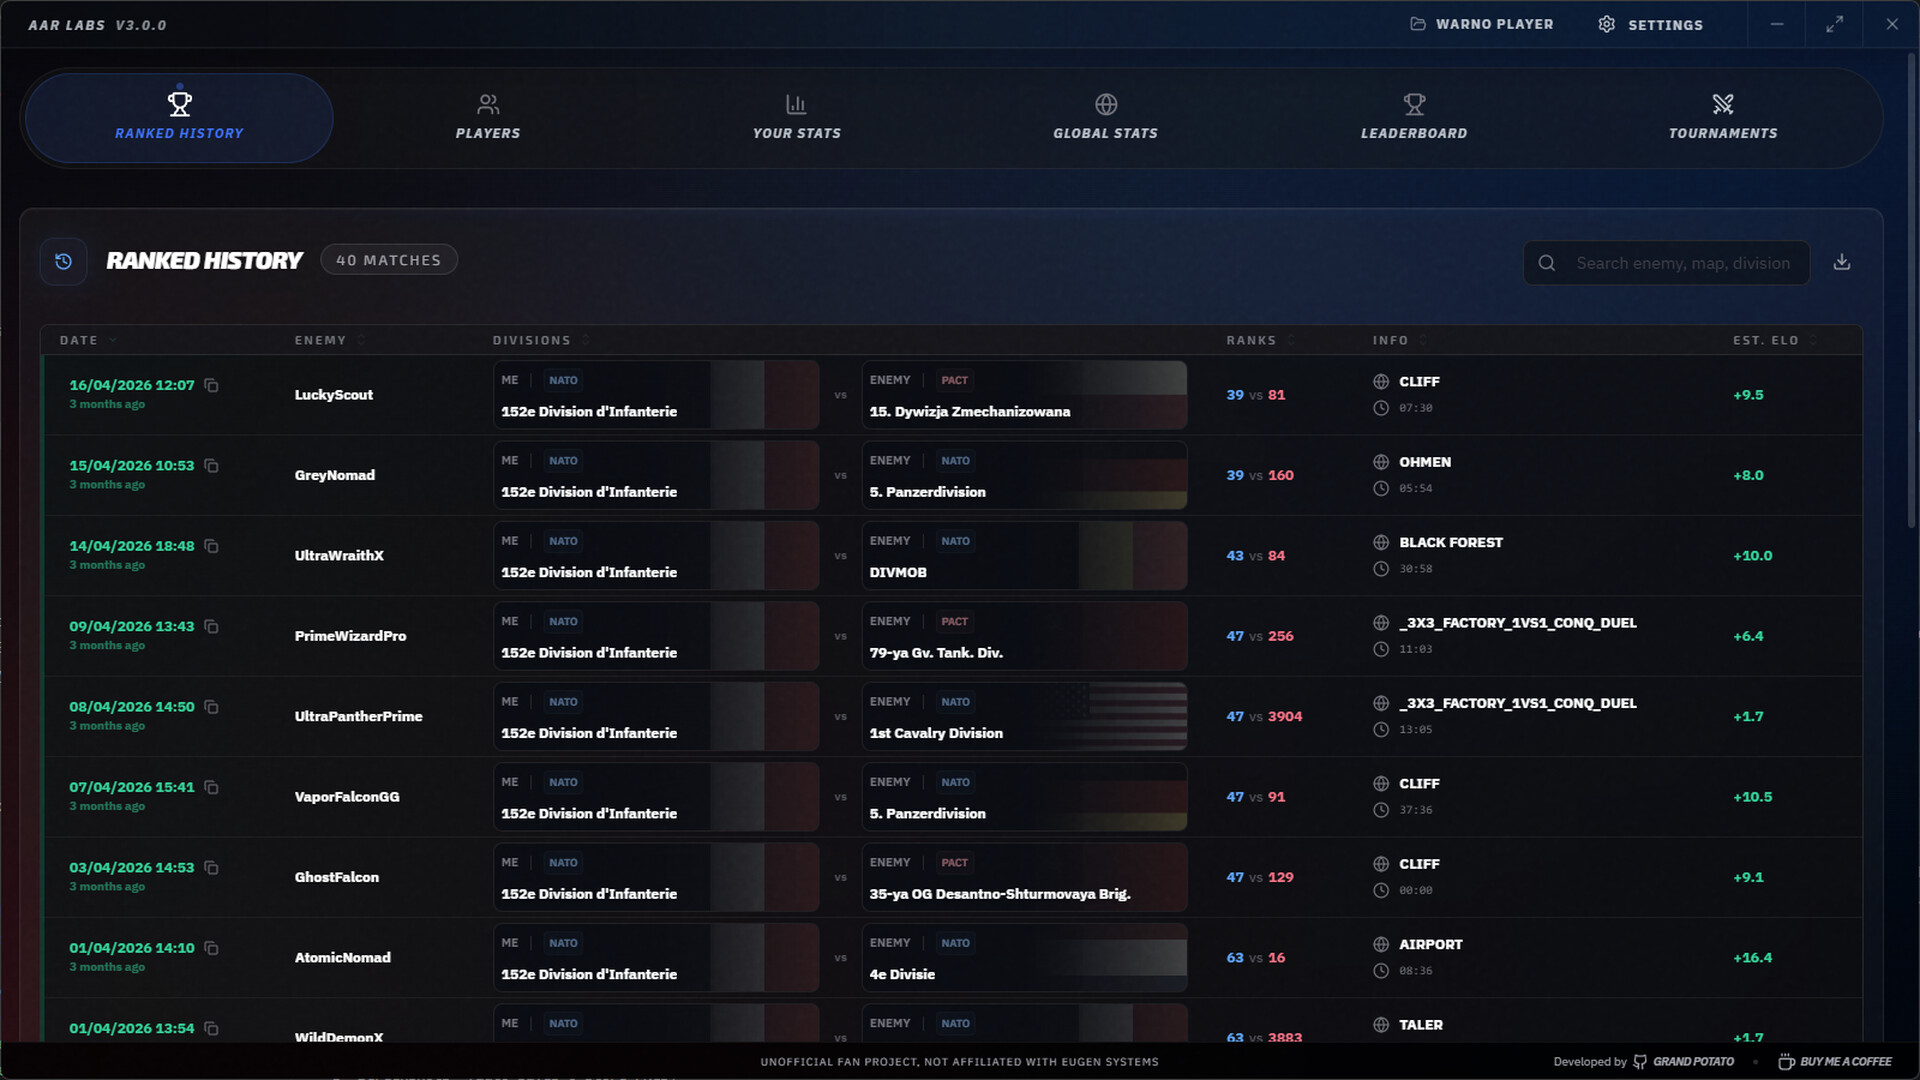Sort by the Enemy column header
This screenshot has height=1080, width=1920.
click(x=330, y=340)
